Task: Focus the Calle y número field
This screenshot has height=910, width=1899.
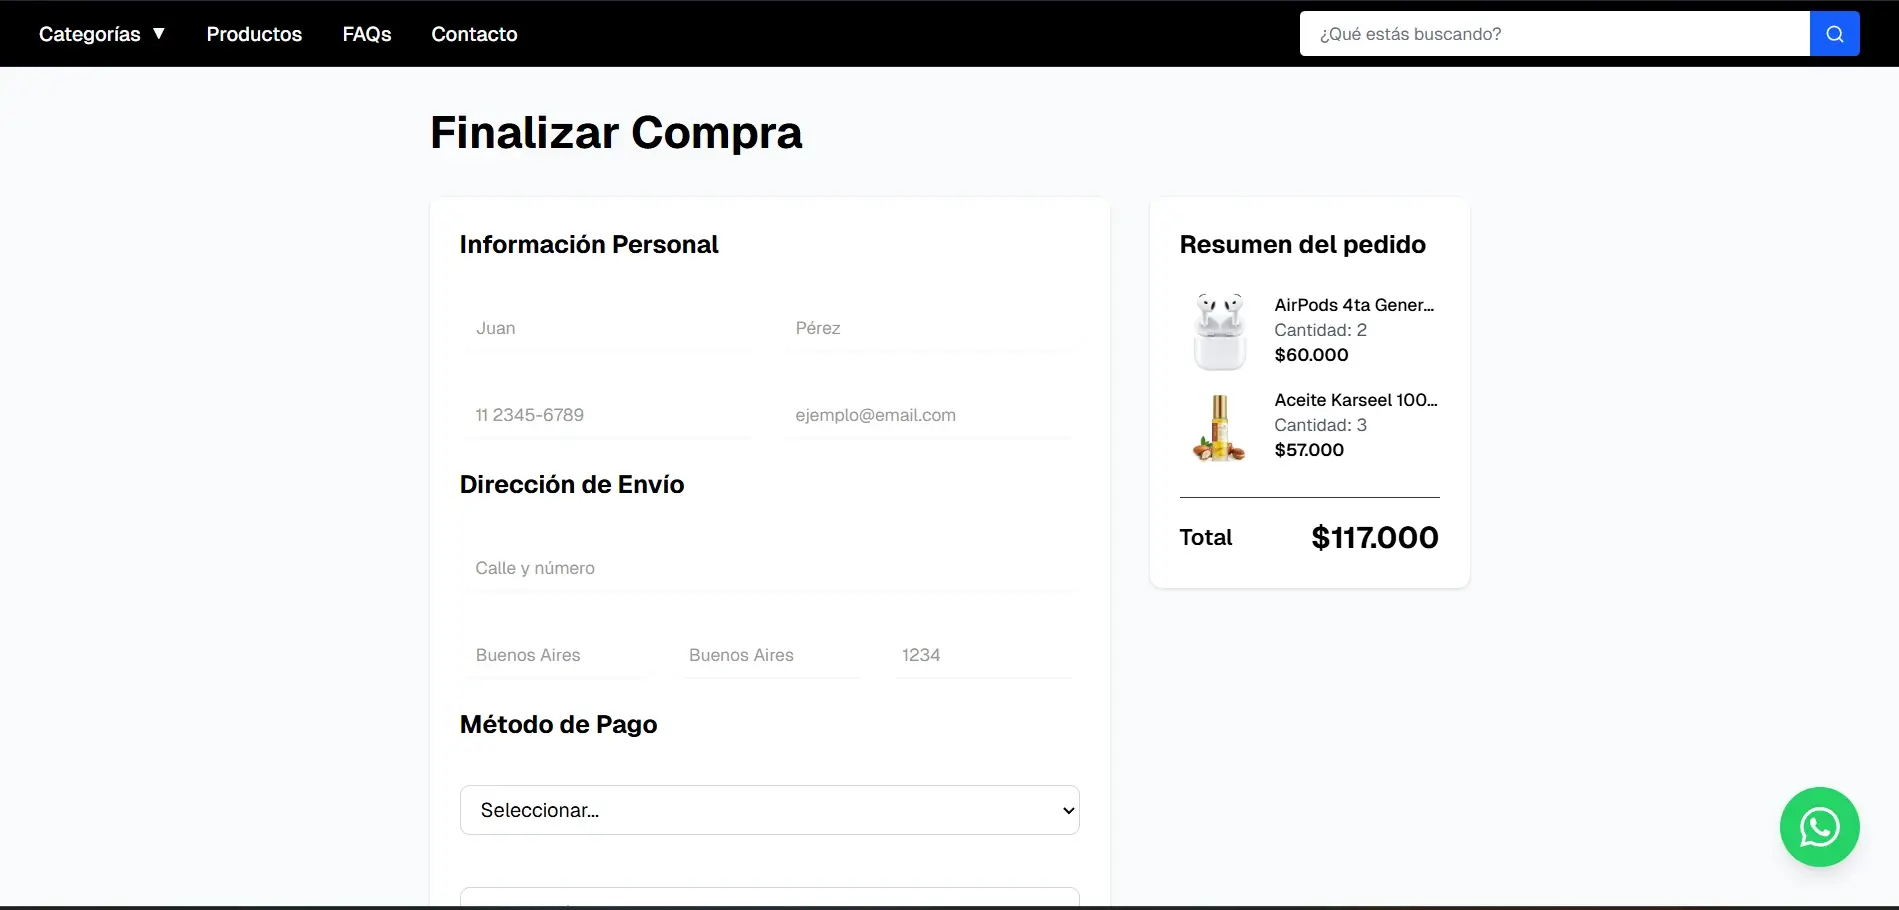Action: tap(768, 567)
